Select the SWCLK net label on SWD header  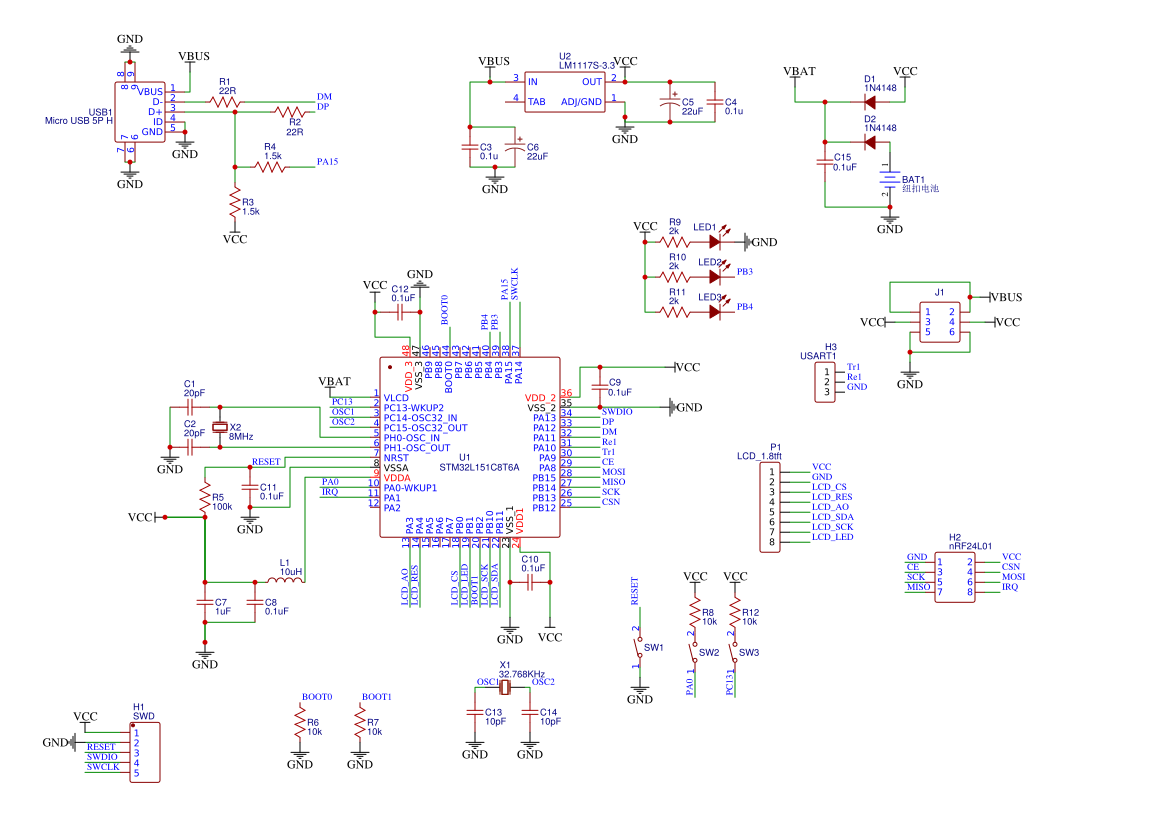[x=103, y=767]
